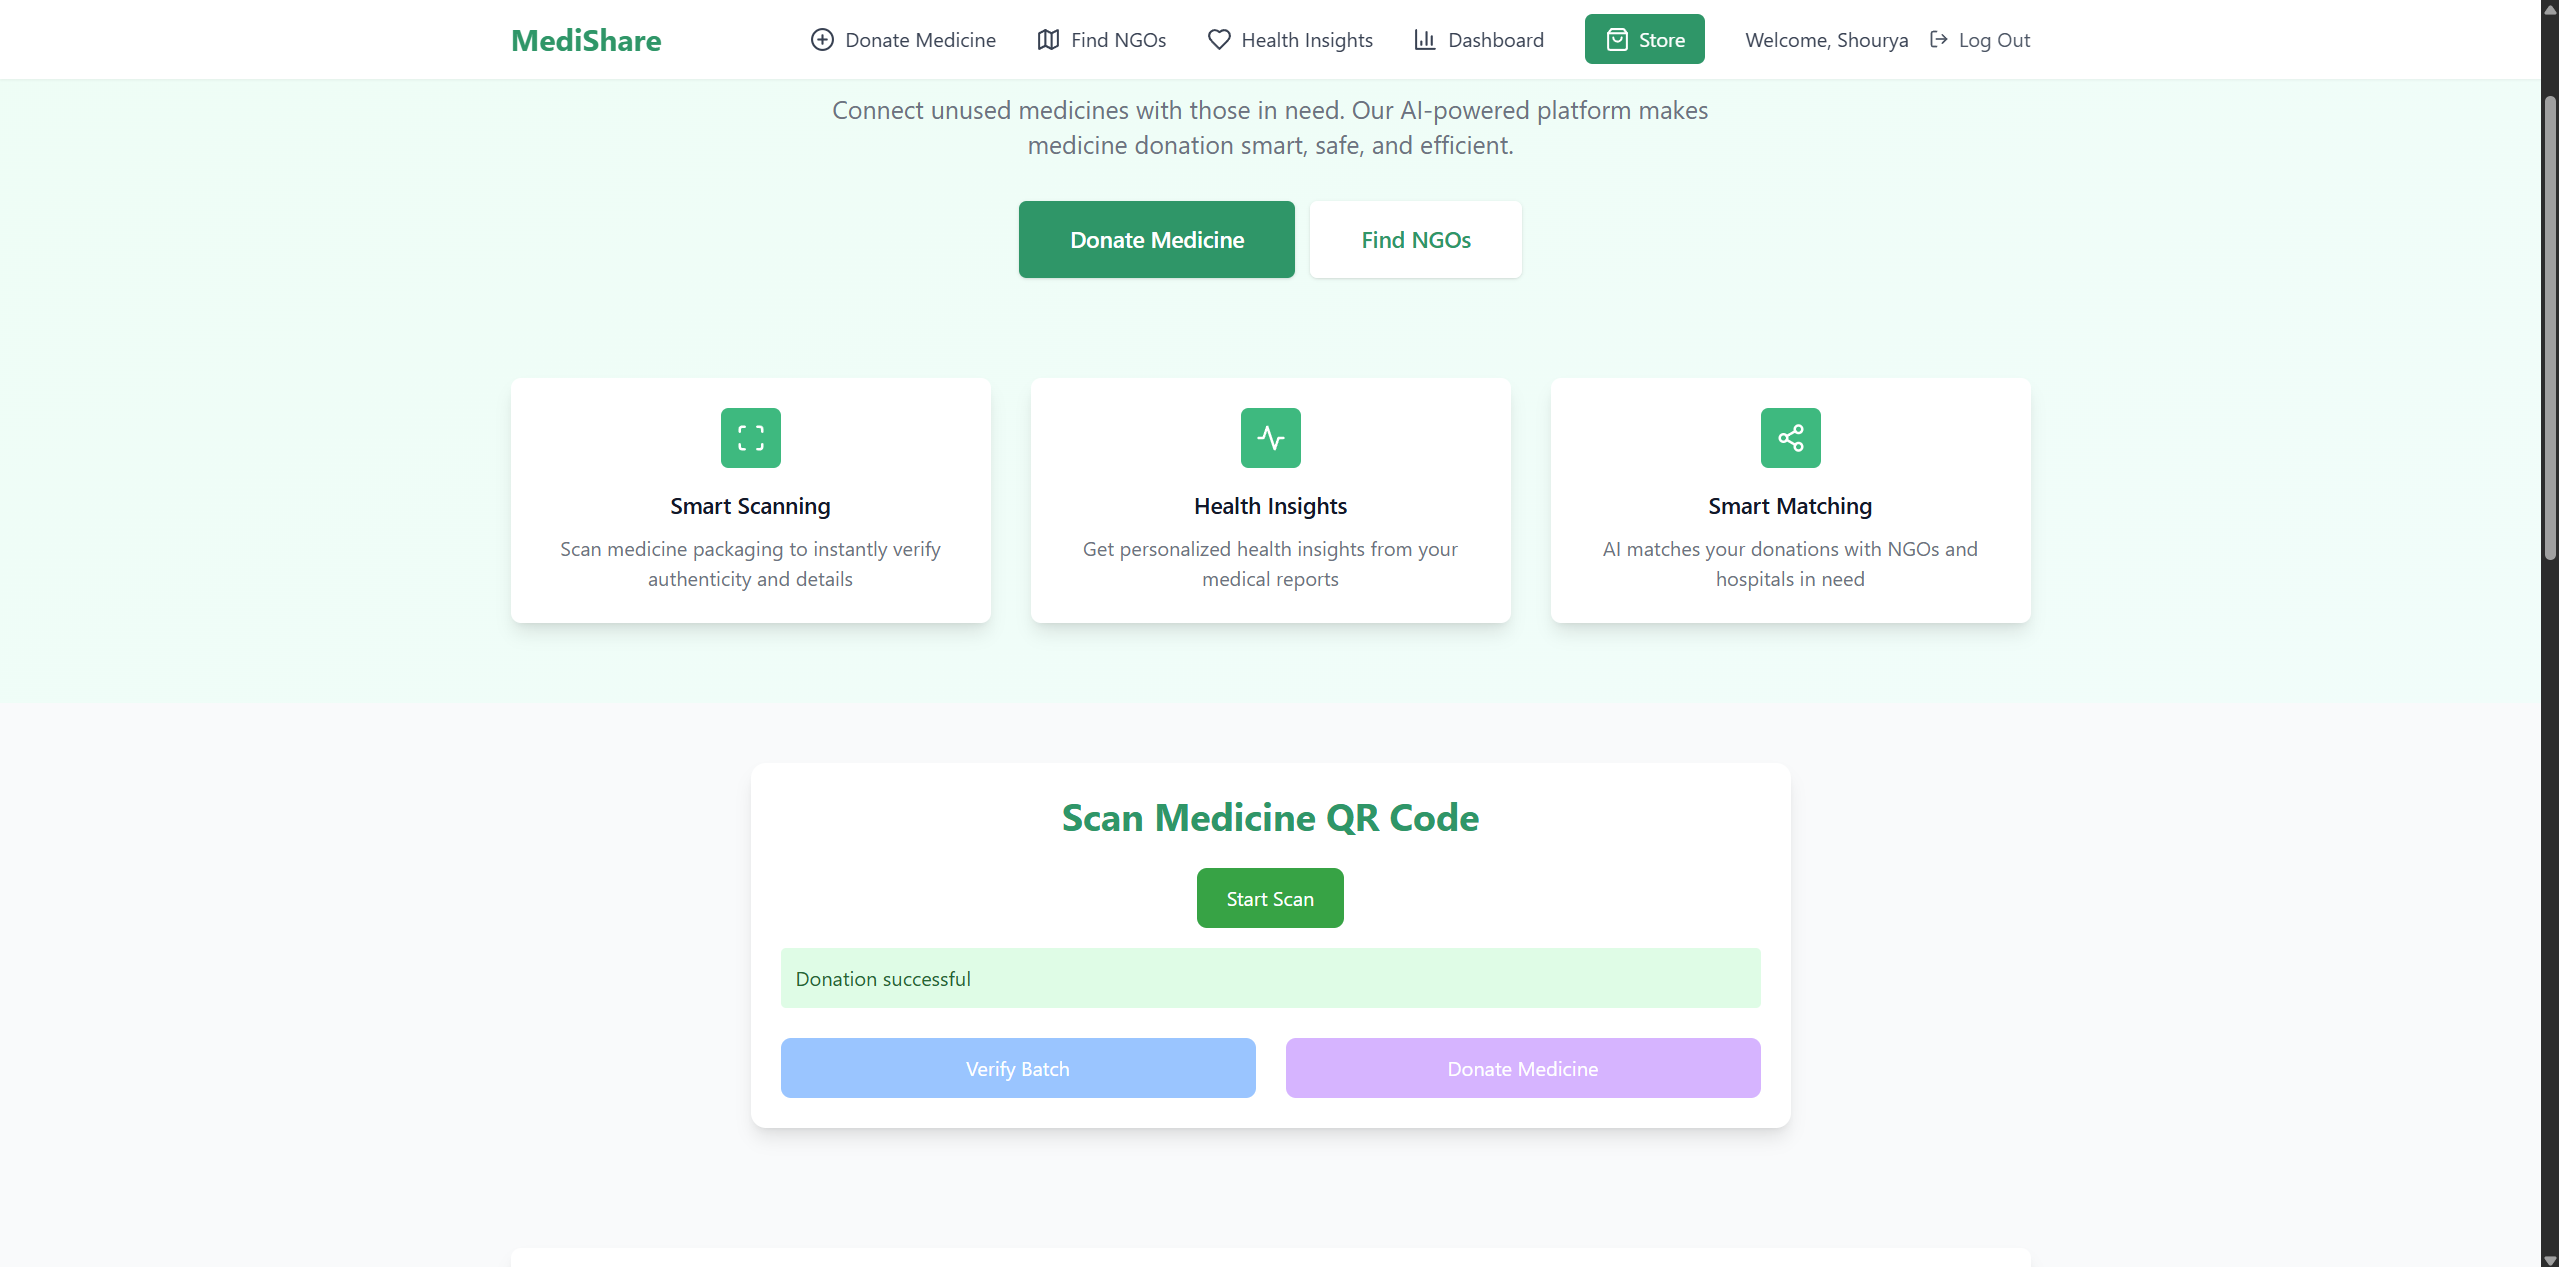2559x1267 pixels.
Task: Click the purple Donate Medicine button
Action: pos(1522,1067)
